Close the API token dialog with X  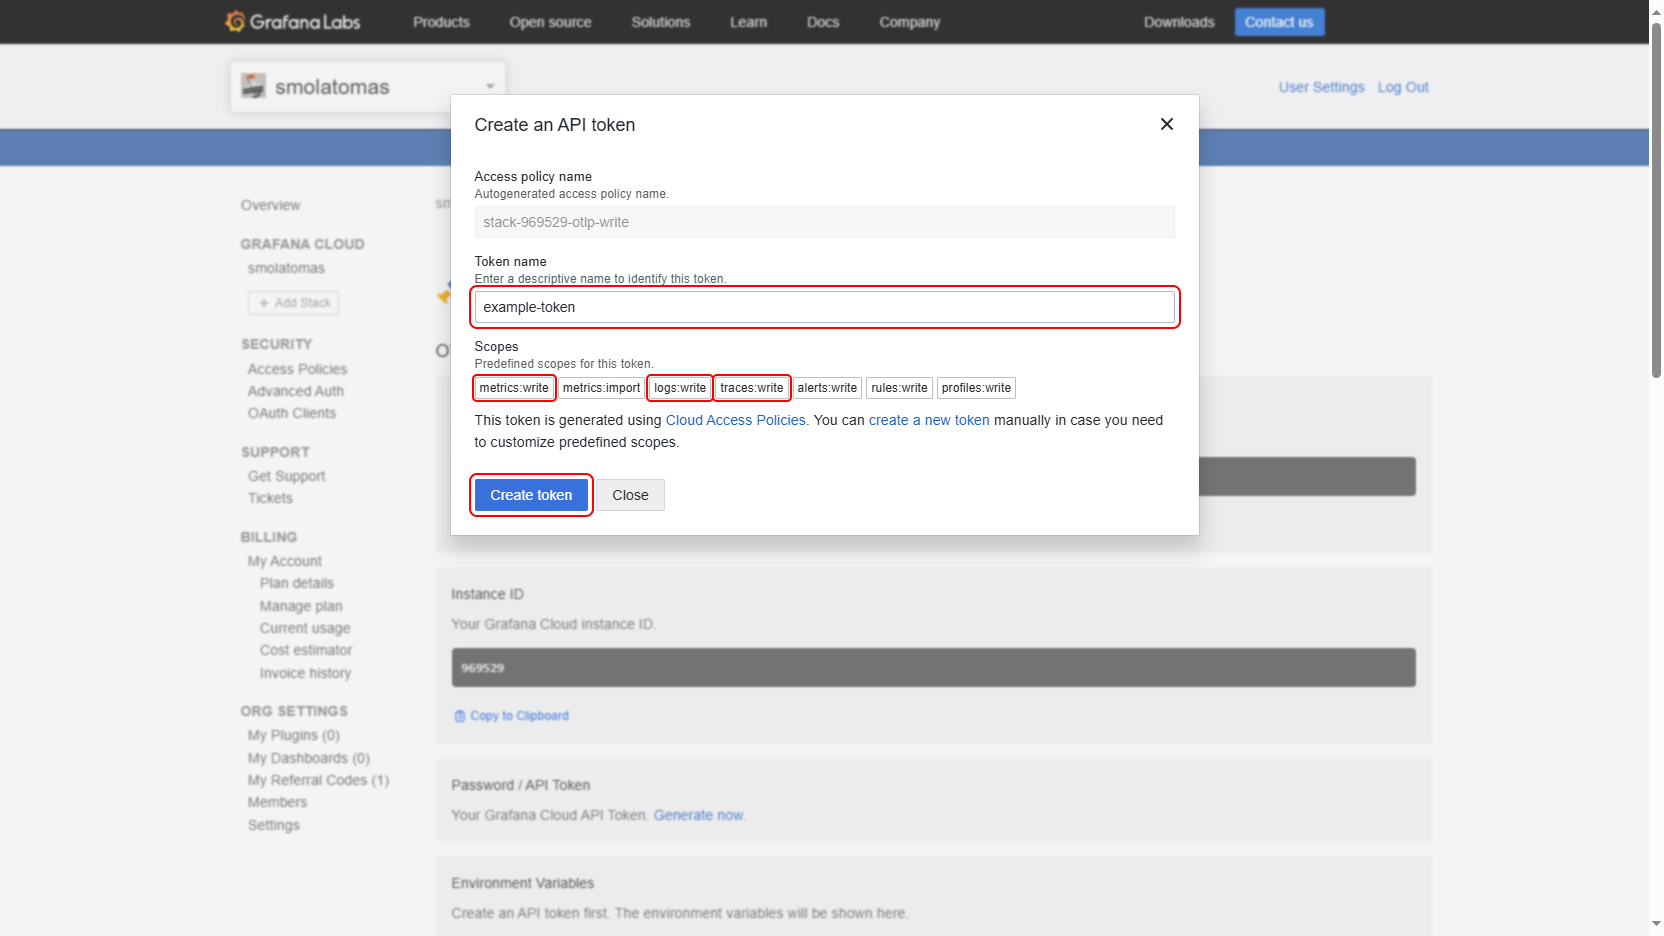(x=1166, y=124)
